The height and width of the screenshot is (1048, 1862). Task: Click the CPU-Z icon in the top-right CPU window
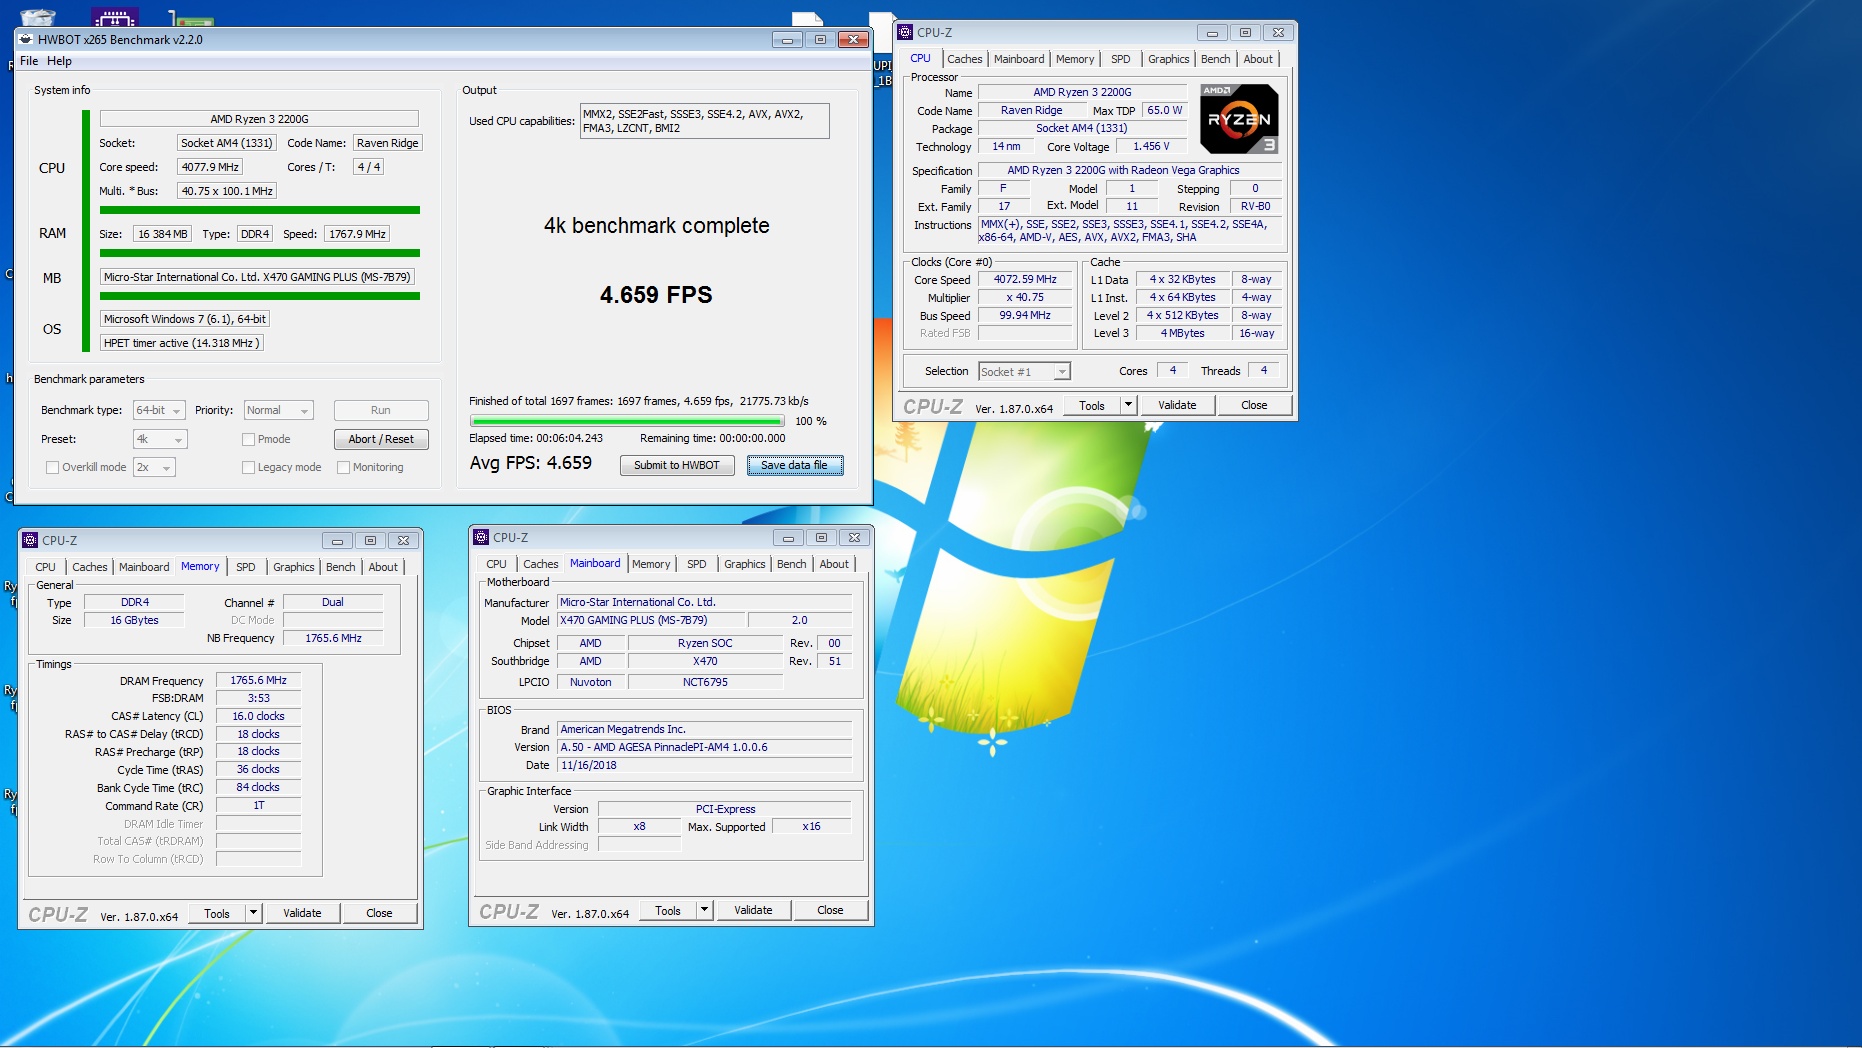[x=905, y=32]
